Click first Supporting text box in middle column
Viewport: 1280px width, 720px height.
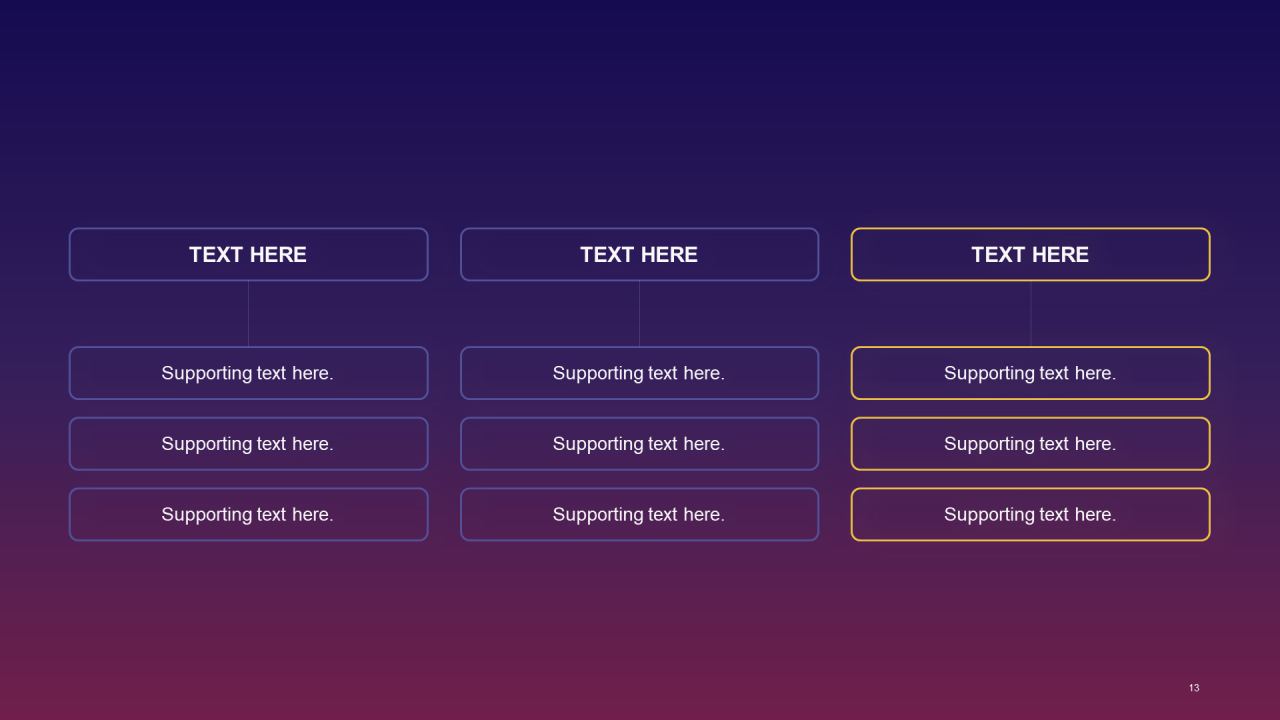639,373
